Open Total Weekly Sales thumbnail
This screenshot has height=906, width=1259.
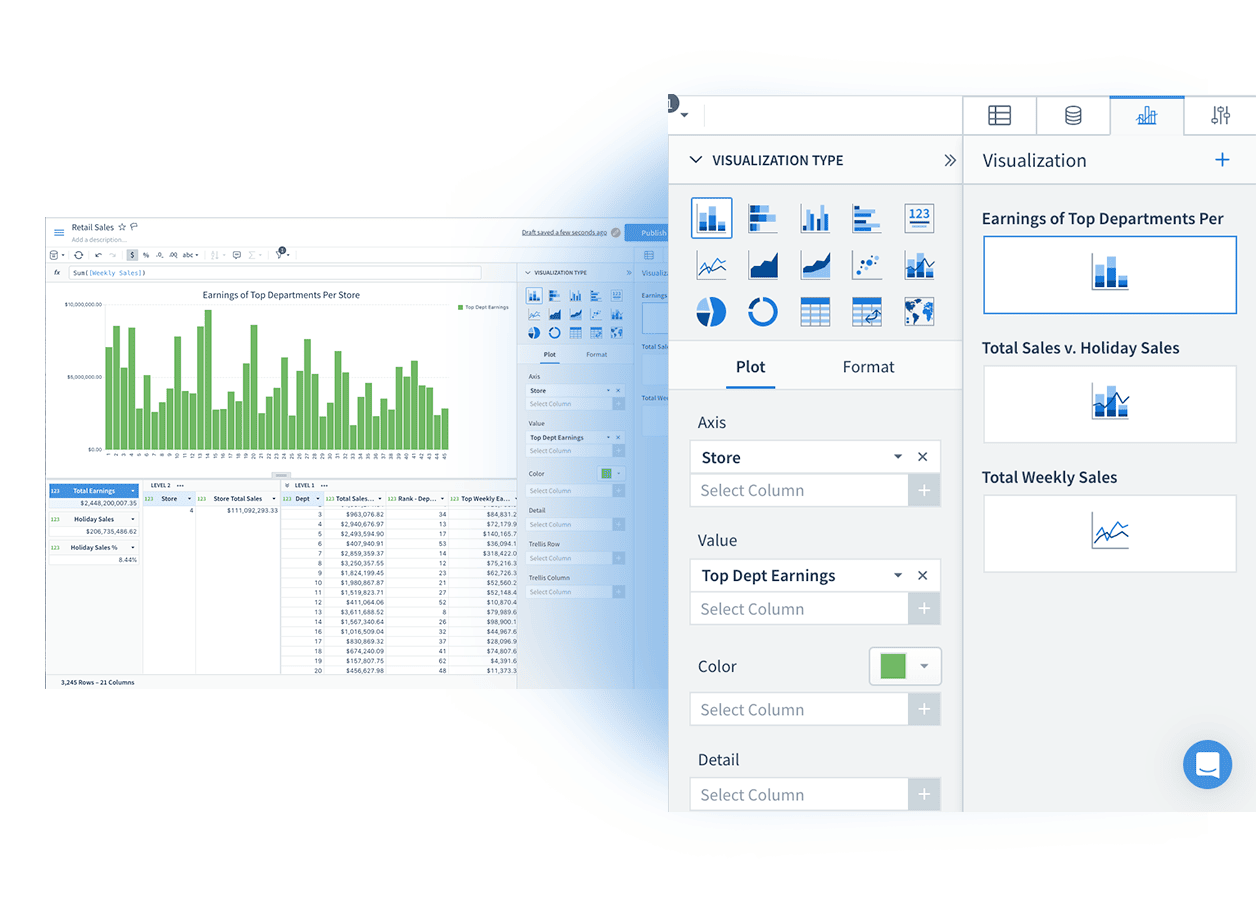[x=1110, y=533]
